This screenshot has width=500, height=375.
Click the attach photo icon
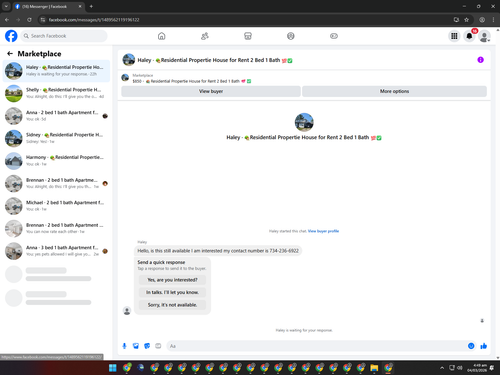point(136,346)
